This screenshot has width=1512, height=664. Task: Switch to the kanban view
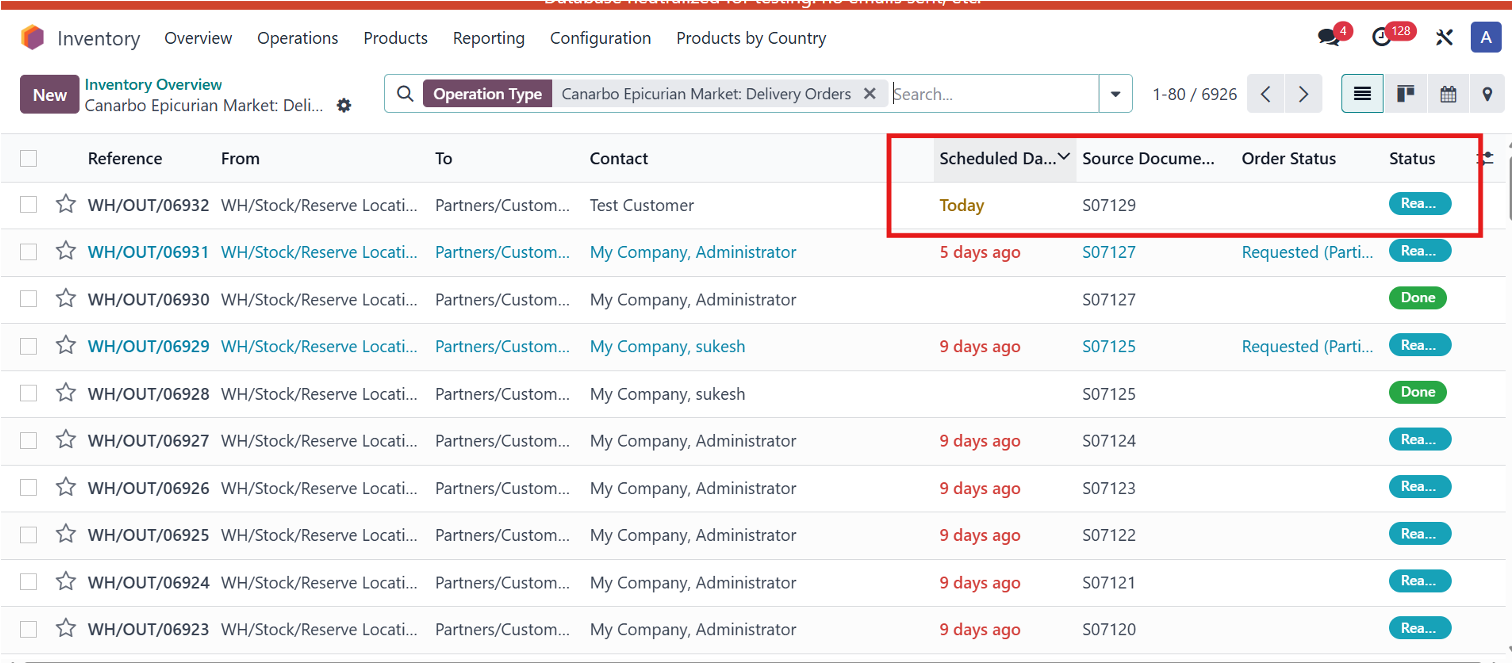coord(1405,94)
